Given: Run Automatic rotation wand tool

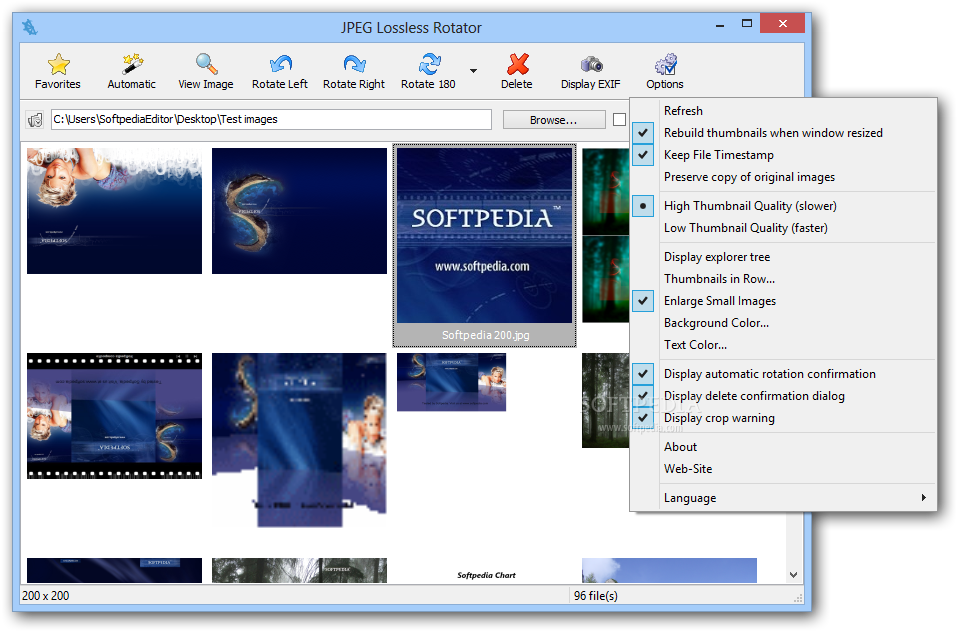Looking at the screenshot, I should pyautogui.click(x=132, y=71).
